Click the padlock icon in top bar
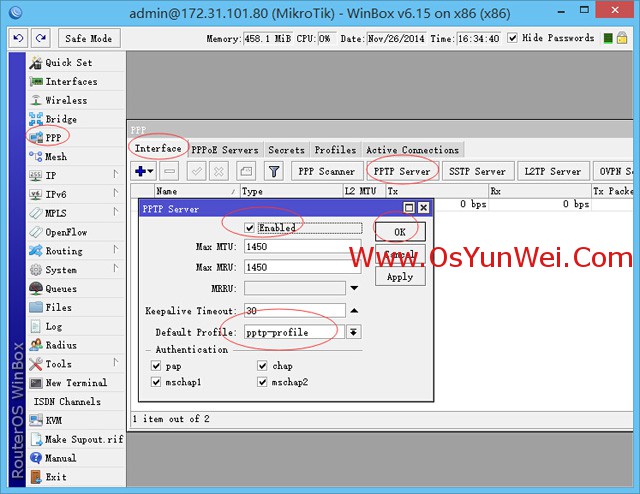Viewport: 640px width, 494px height. click(622, 38)
